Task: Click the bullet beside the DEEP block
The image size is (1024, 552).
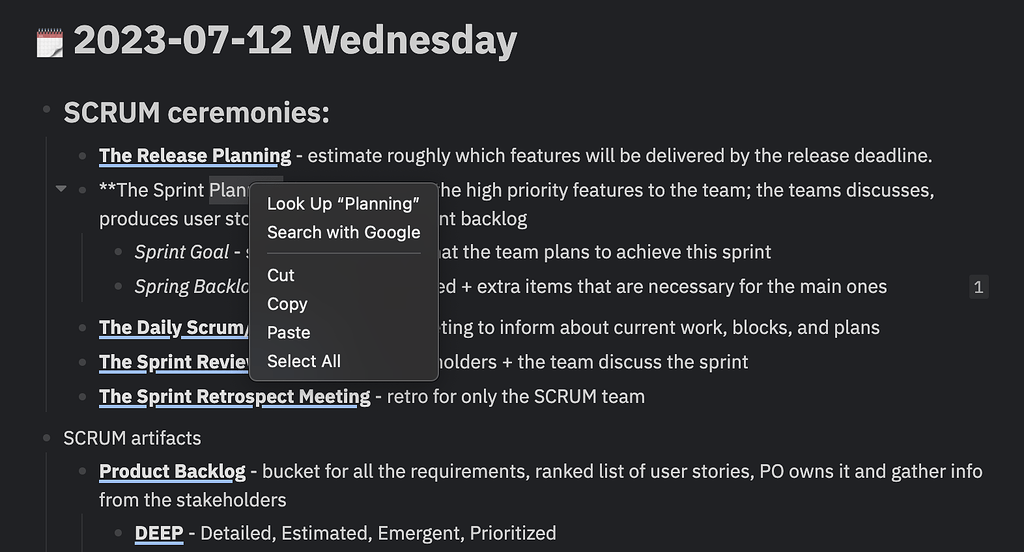Action: click(119, 534)
